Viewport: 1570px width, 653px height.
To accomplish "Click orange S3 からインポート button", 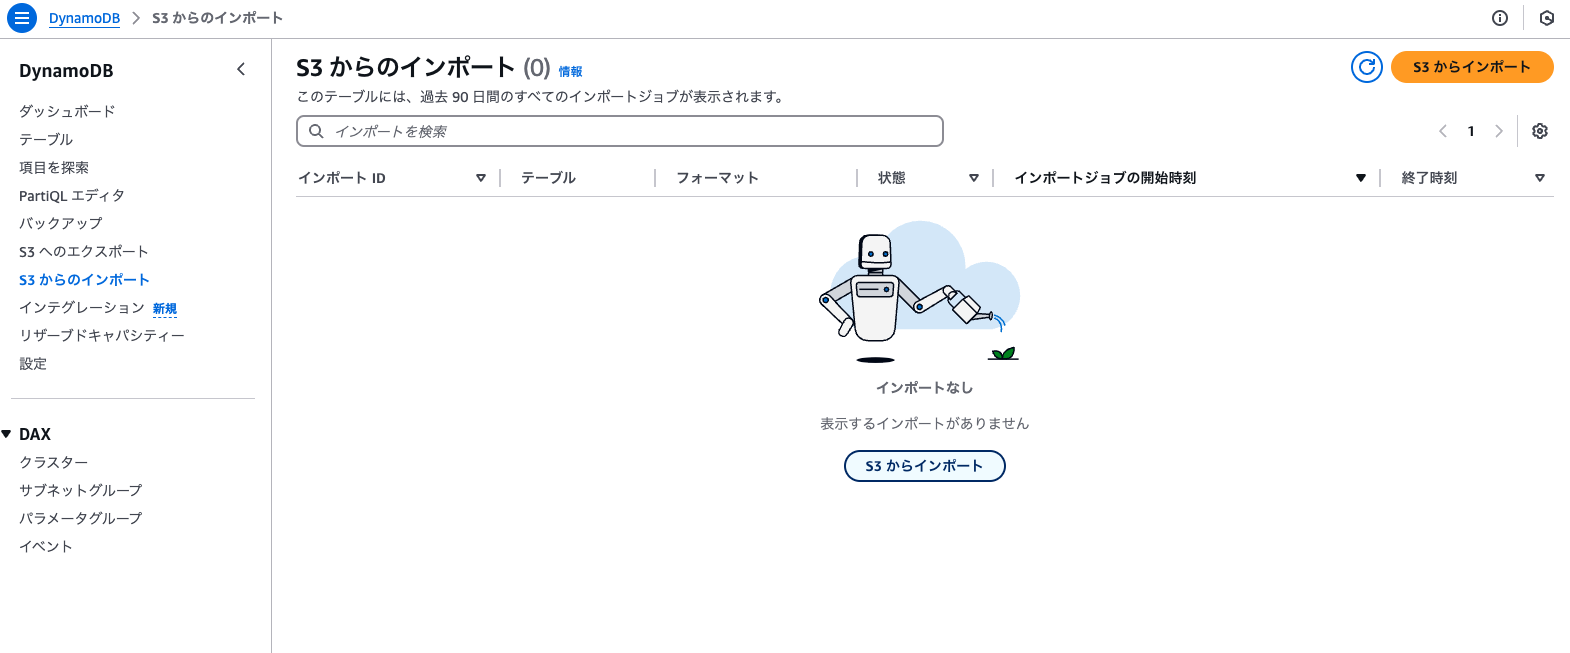I will (1471, 67).
